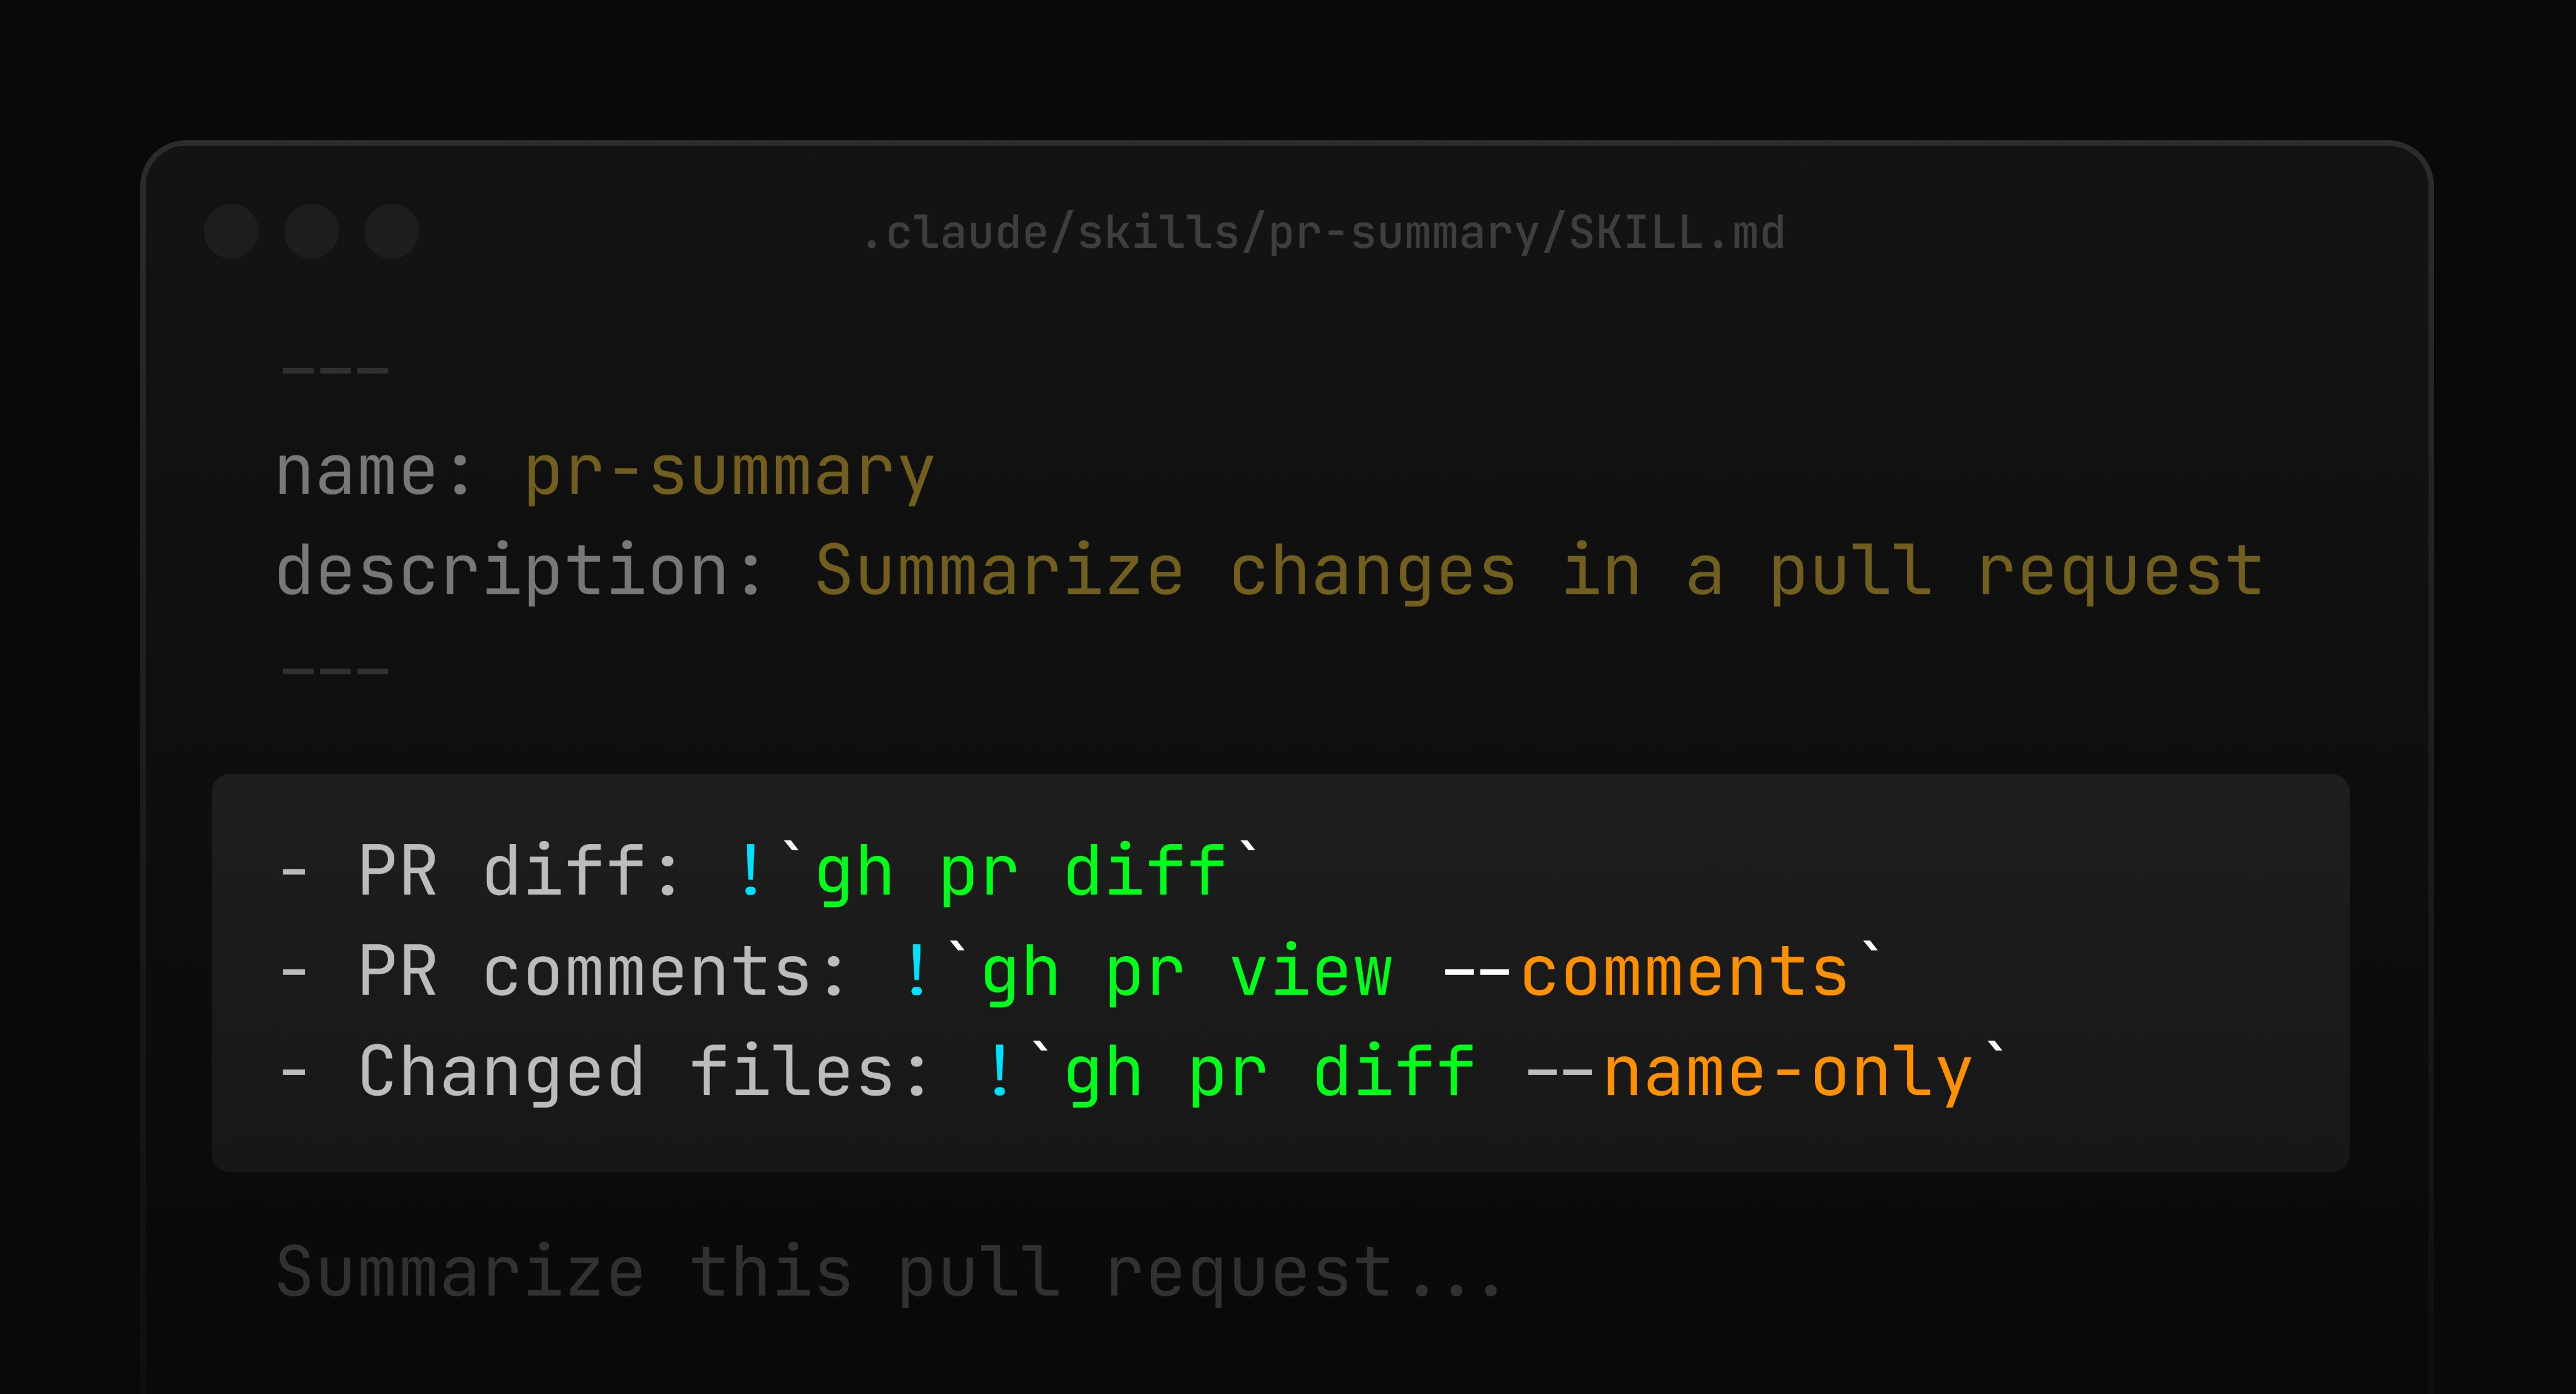This screenshot has height=1394, width=2576.
Task: Click the "Changed files:" label
Action: tap(643, 1071)
